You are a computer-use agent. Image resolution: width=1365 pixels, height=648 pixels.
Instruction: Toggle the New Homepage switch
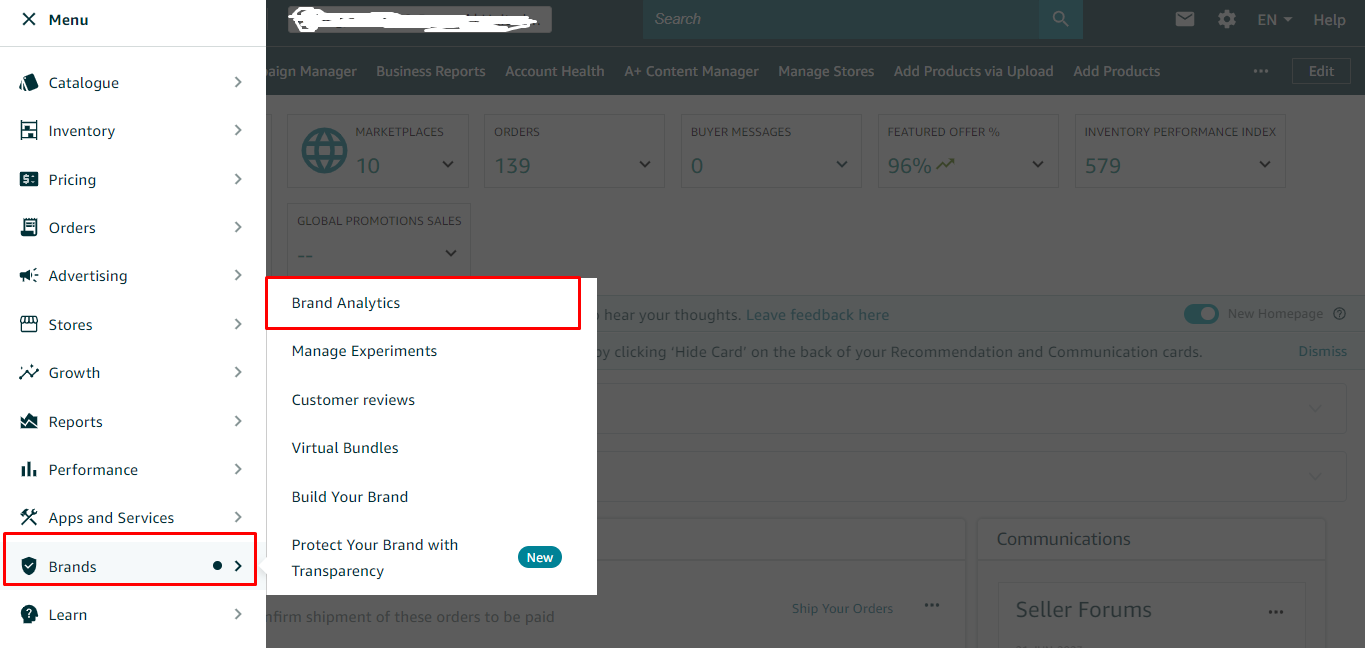[x=1201, y=314]
